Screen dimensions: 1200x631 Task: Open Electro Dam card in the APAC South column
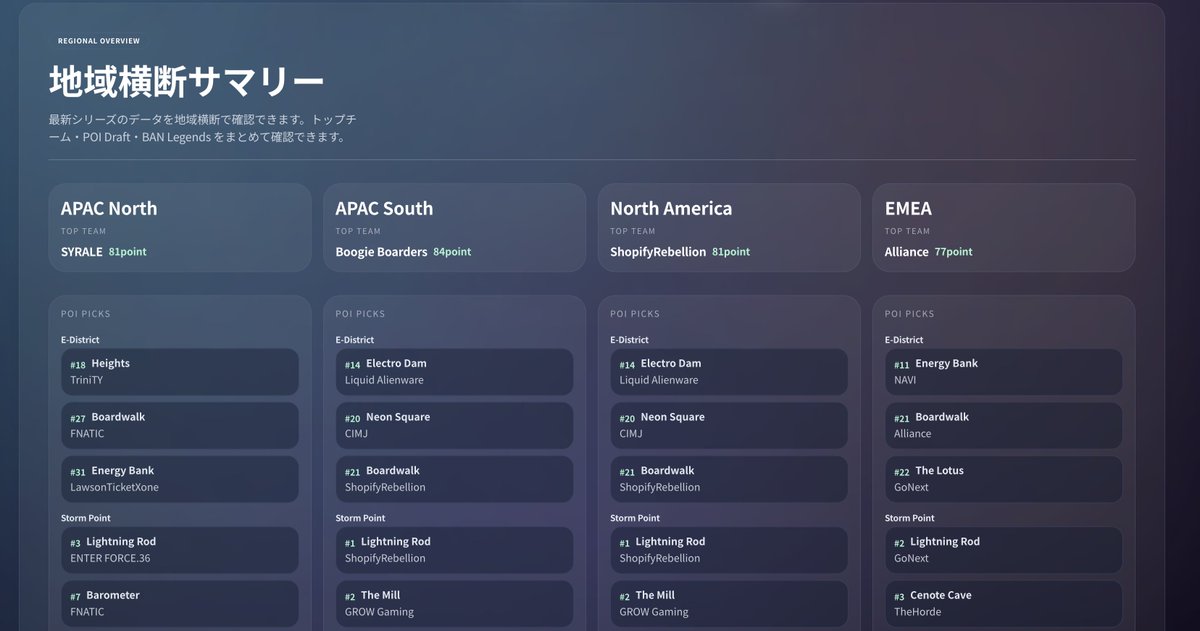click(455, 372)
